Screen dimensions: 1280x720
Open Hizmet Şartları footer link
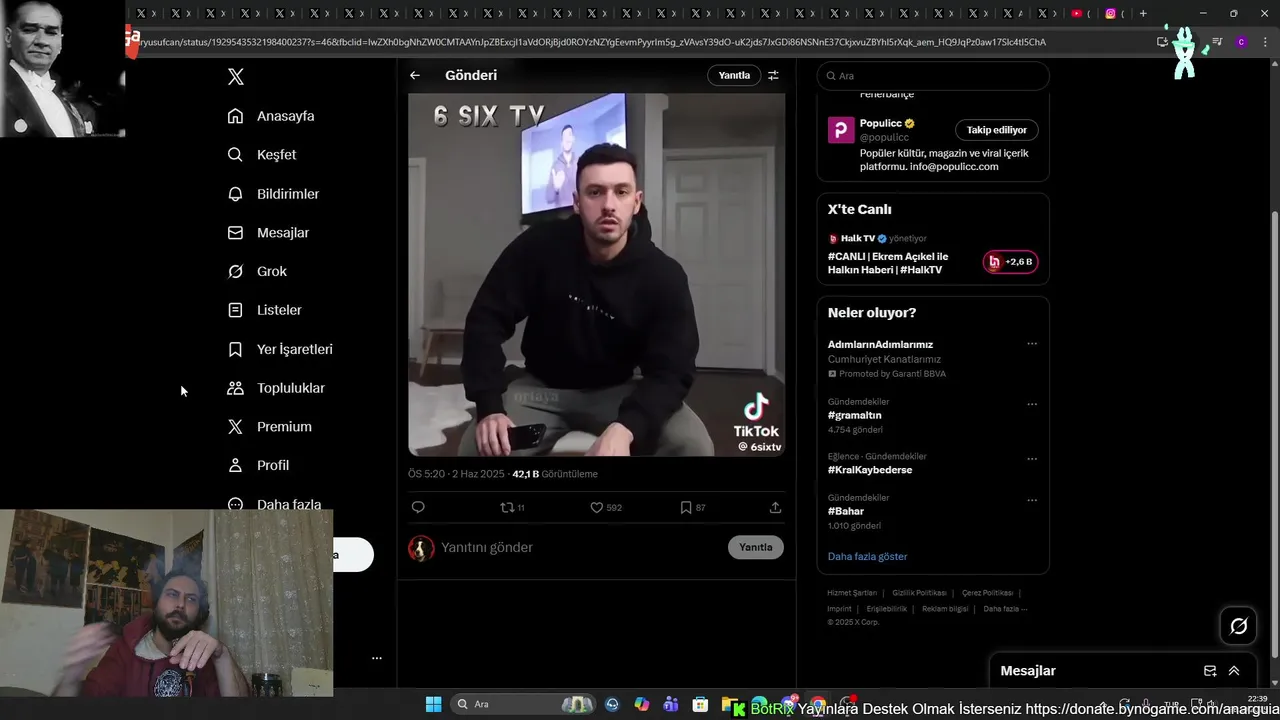point(852,593)
